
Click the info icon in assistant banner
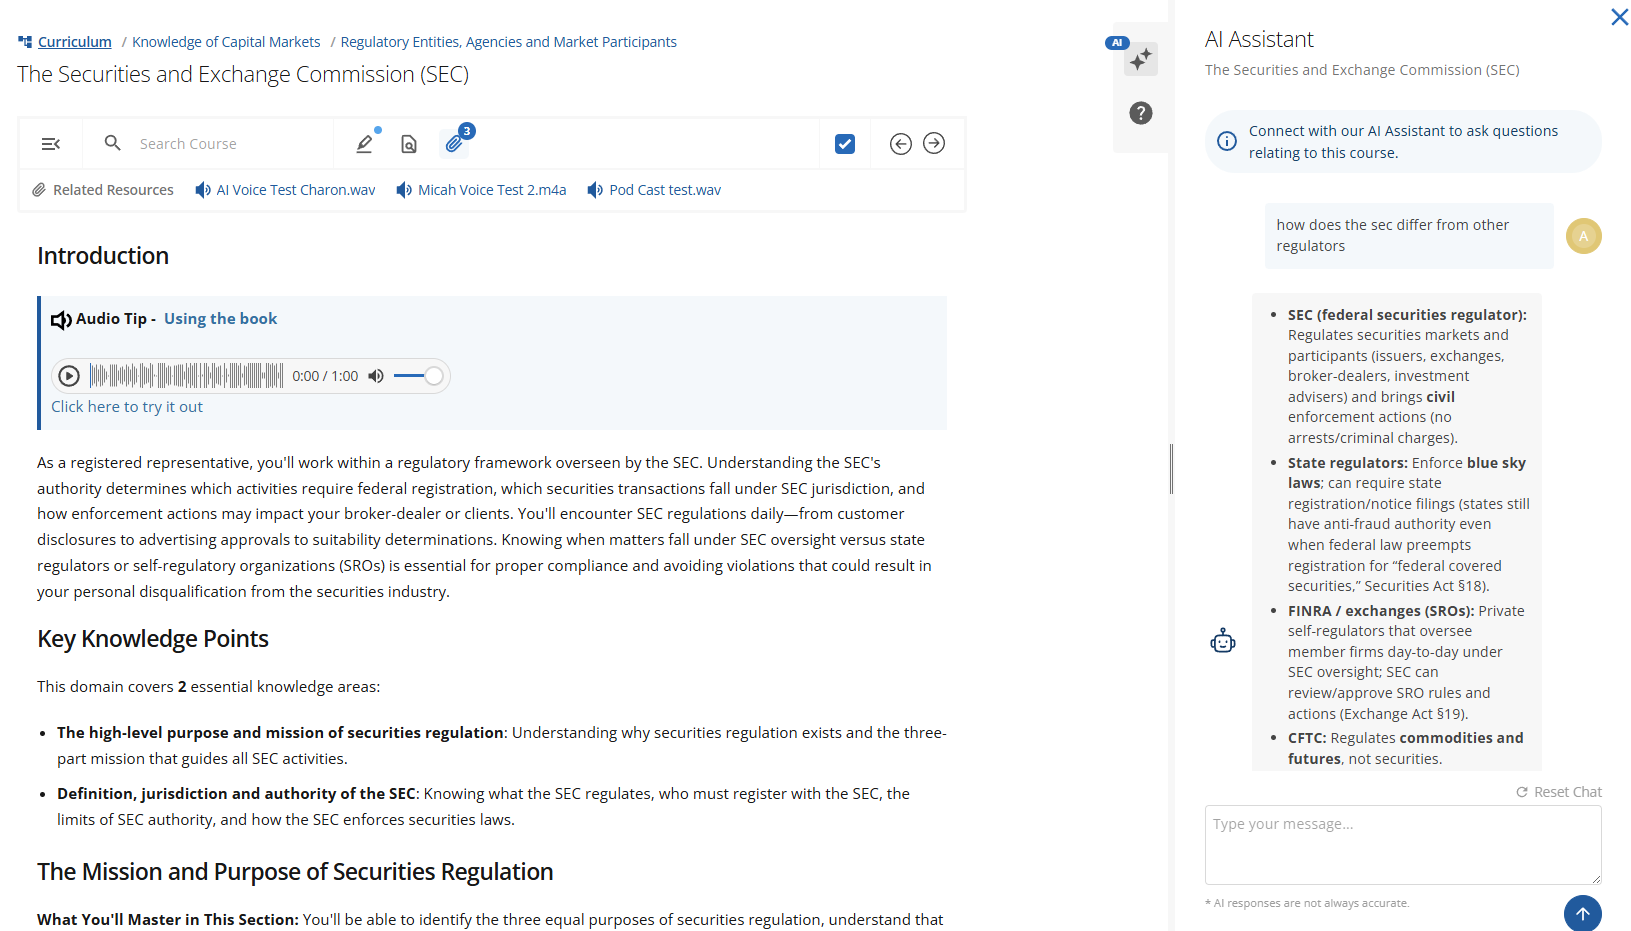click(x=1227, y=141)
